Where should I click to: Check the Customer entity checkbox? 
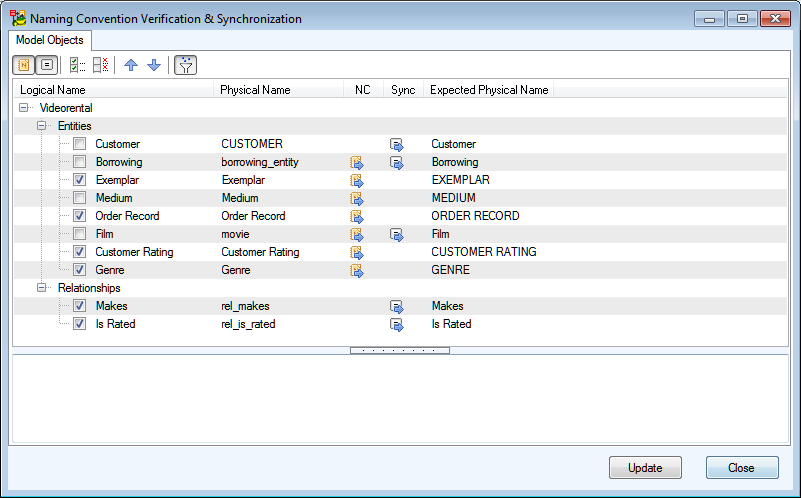(x=79, y=144)
